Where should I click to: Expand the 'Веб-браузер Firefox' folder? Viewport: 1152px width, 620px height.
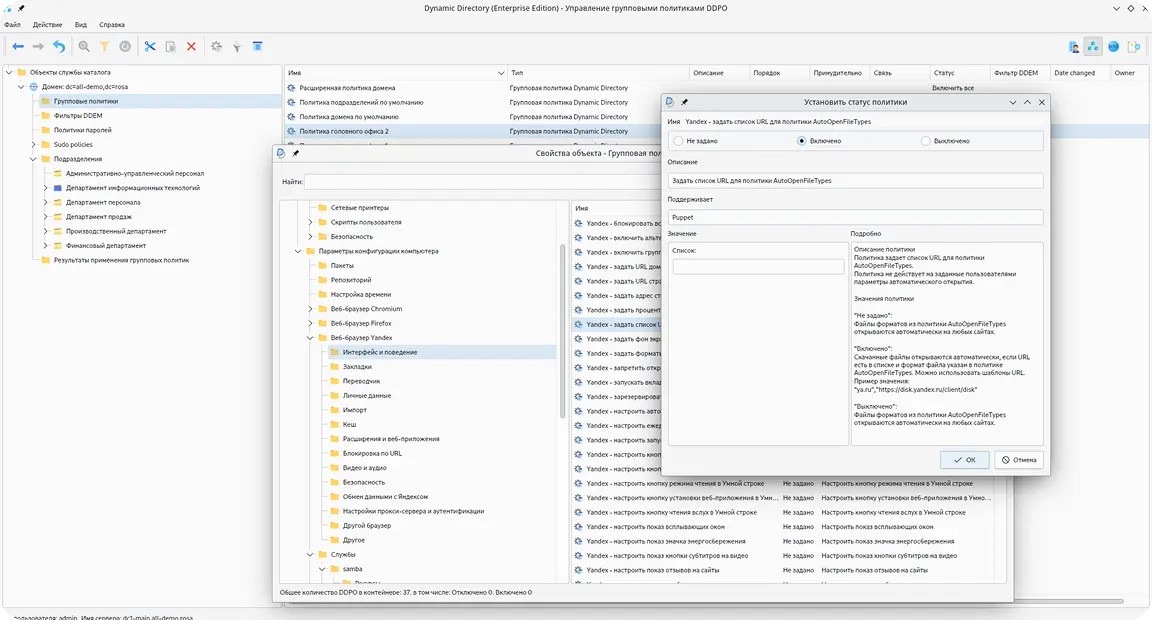click(310, 323)
